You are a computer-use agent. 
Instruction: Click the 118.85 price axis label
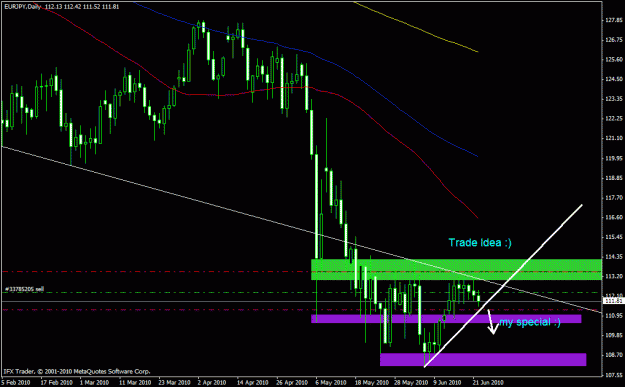pos(614,178)
